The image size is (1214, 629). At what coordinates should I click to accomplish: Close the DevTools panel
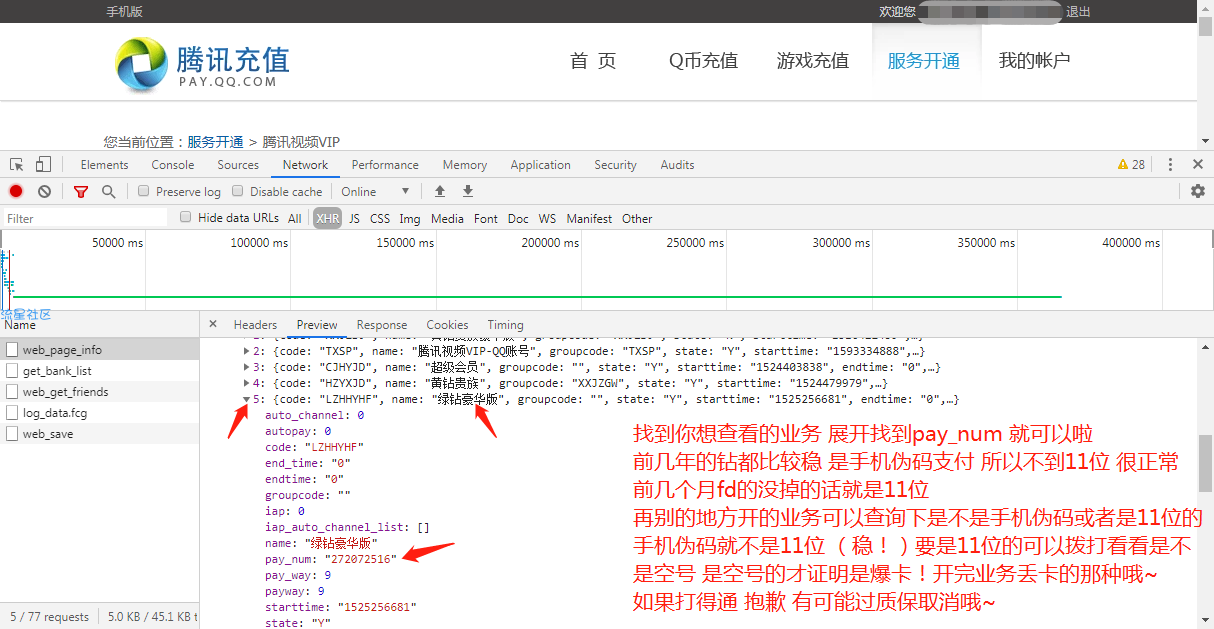coord(1197,165)
